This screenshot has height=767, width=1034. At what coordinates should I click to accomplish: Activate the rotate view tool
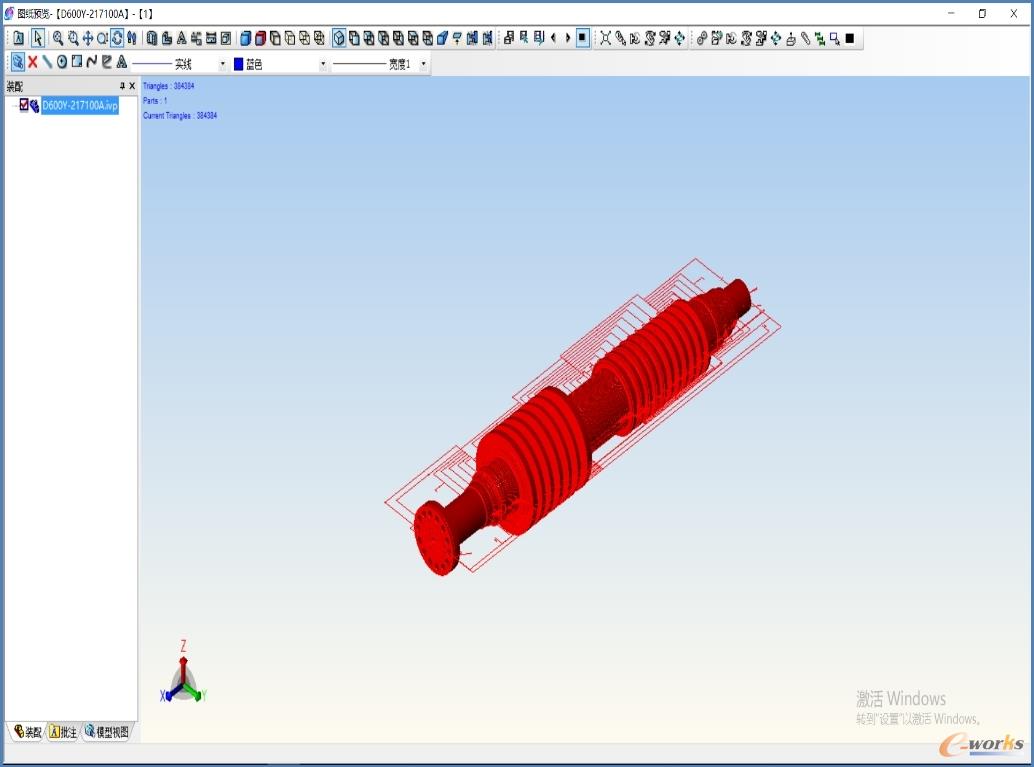point(117,38)
